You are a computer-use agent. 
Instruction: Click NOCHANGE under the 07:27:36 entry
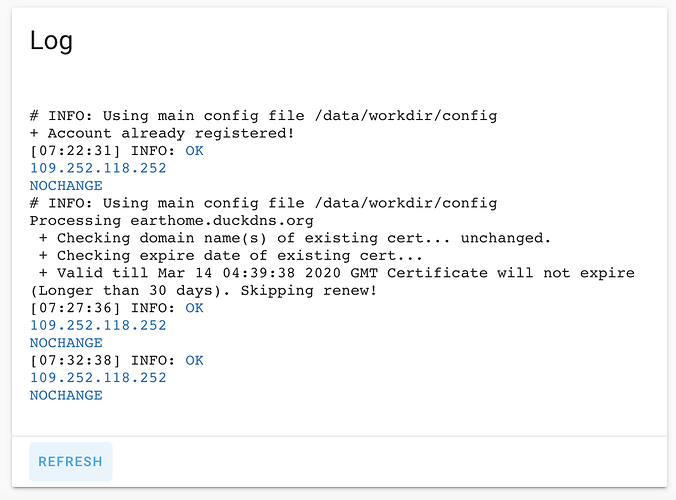coord(66,343)
